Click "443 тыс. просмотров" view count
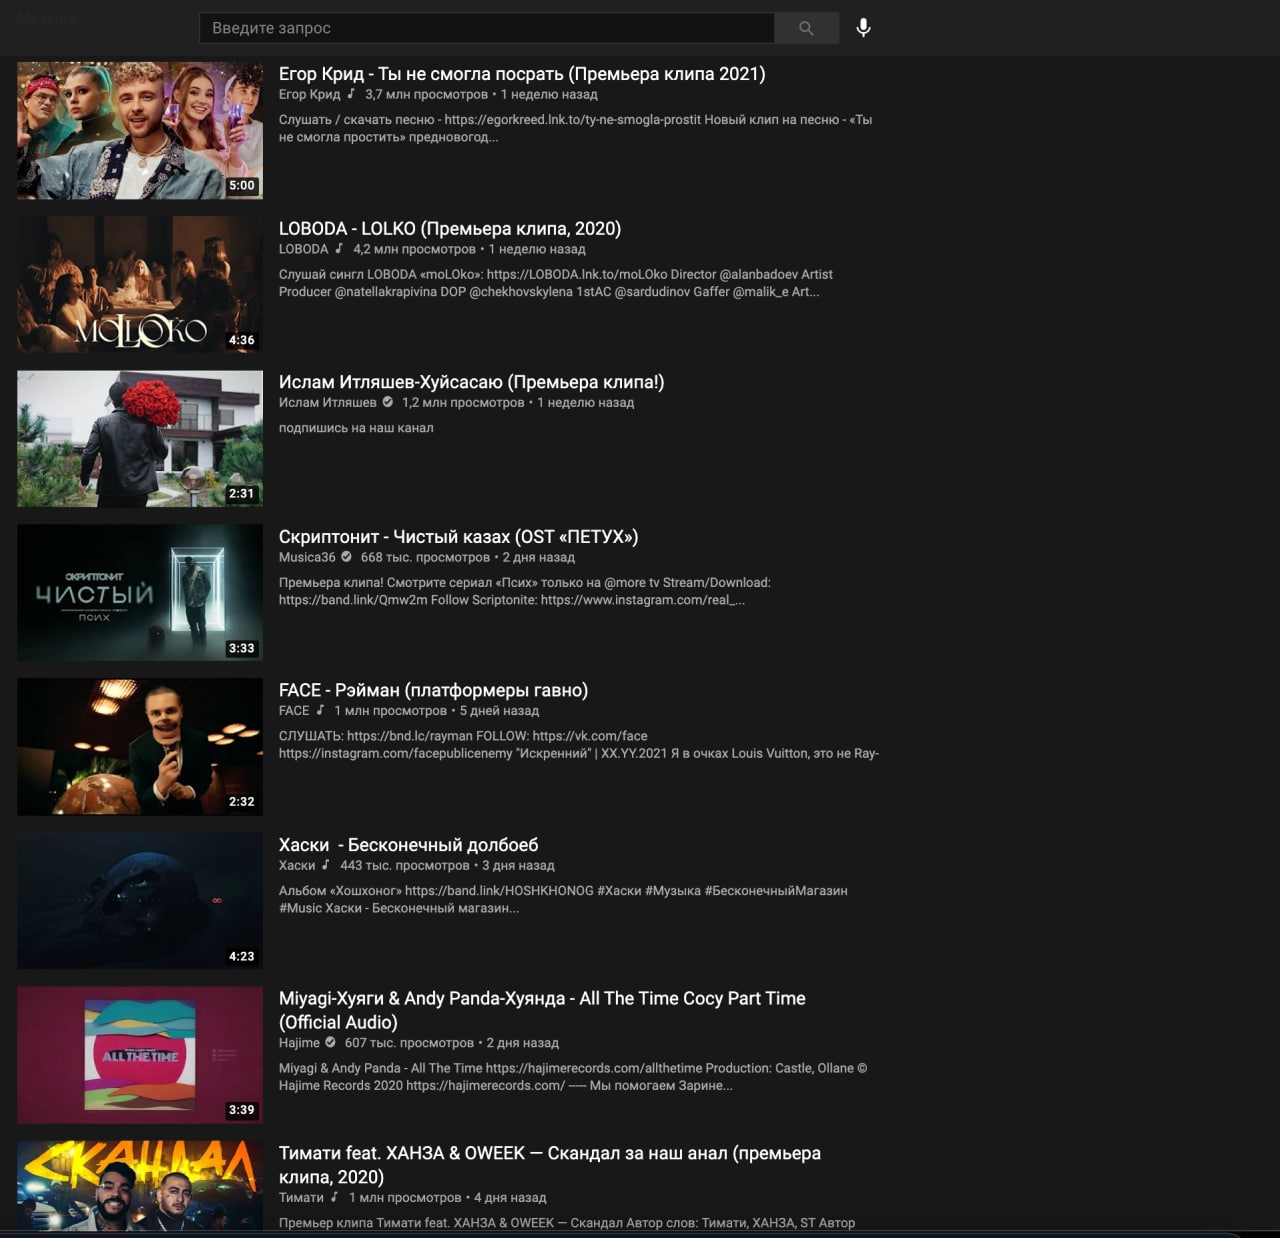This screenshot has height=1238, width=1280. (405, 865)
